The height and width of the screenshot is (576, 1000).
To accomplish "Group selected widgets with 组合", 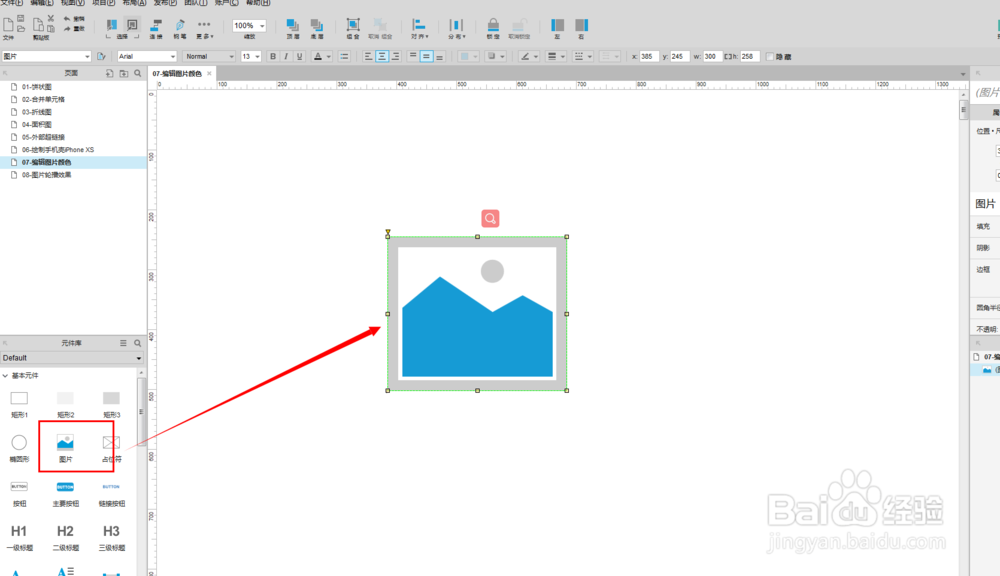I will [x=353, y=28].
